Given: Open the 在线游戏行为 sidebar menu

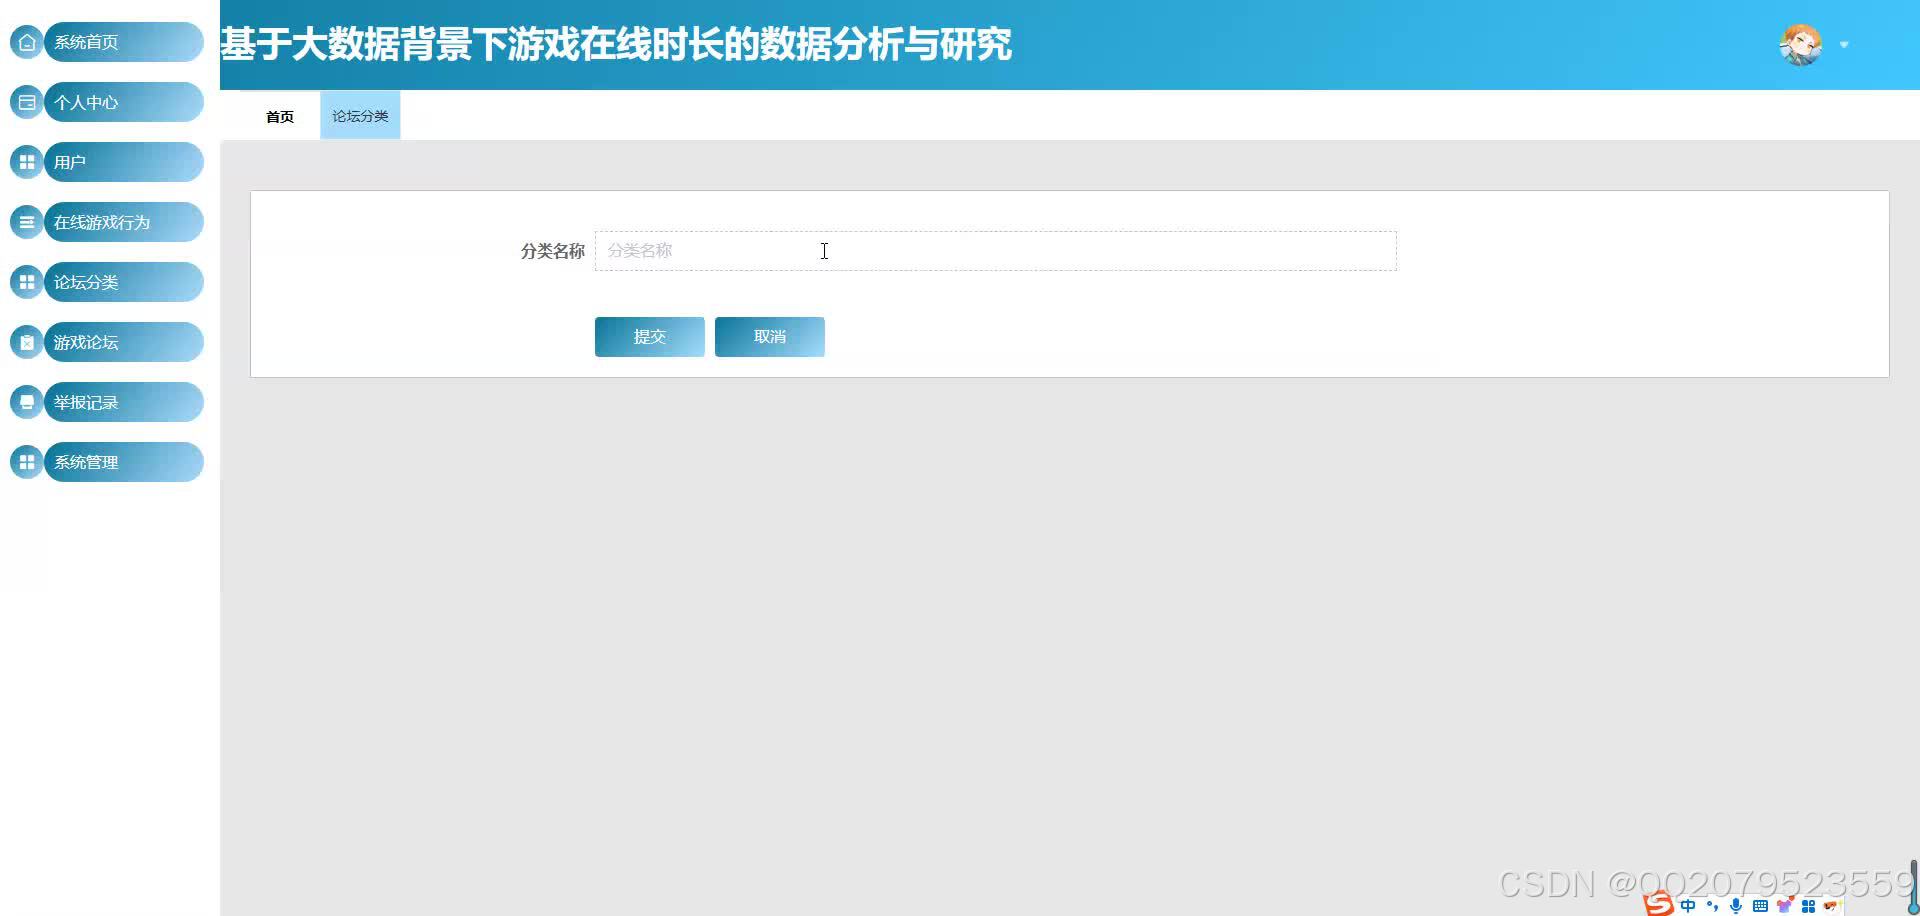Looking at the screenshot, I should 124,222.
